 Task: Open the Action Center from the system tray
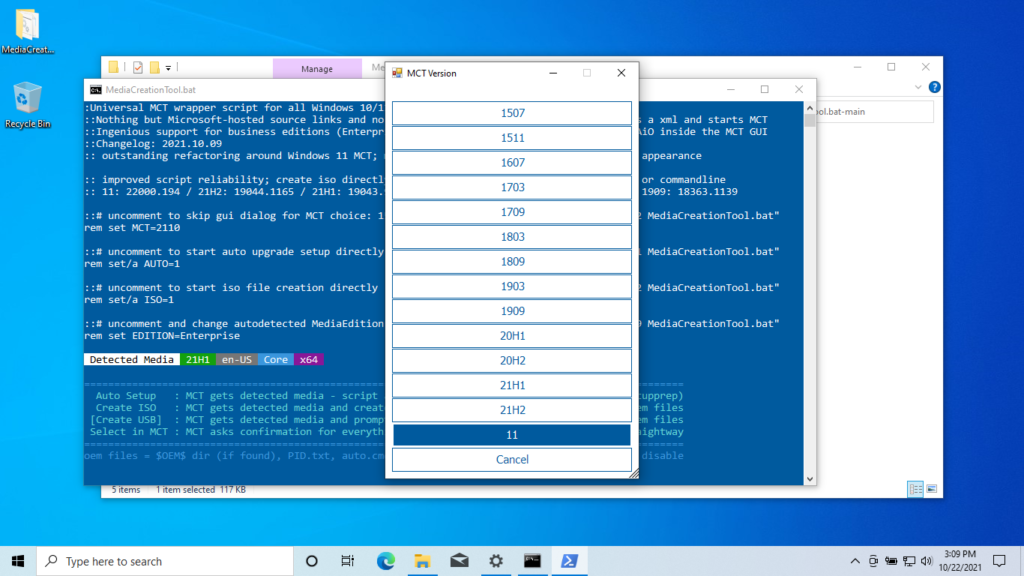coord(999,560)
